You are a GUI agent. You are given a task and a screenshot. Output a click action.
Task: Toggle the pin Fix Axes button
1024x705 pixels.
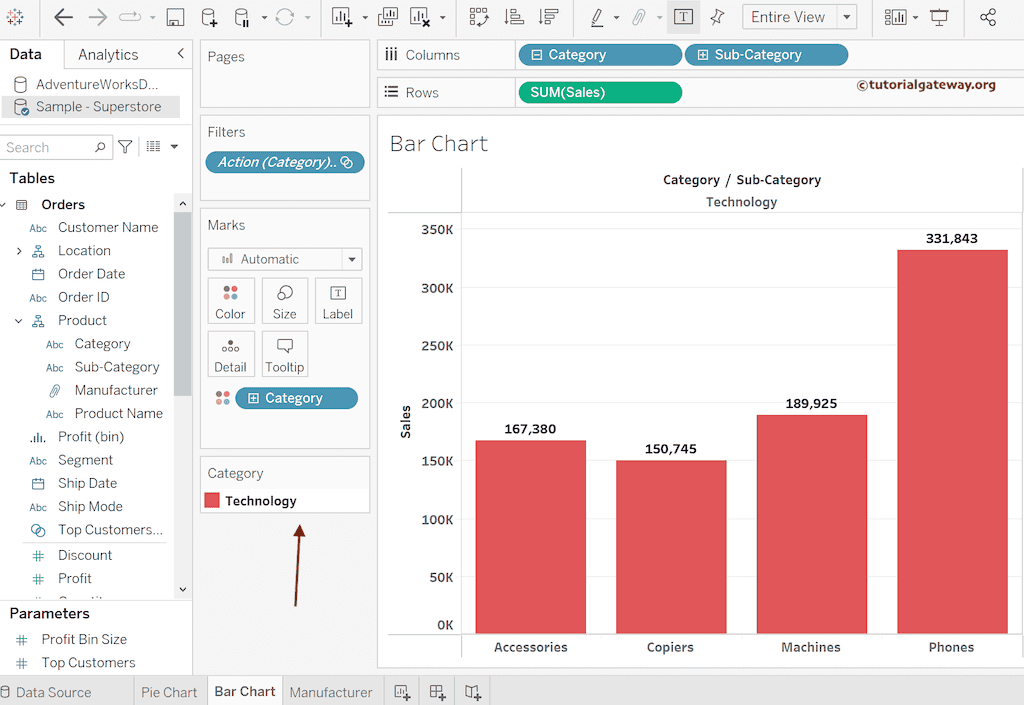click(717, 17)
